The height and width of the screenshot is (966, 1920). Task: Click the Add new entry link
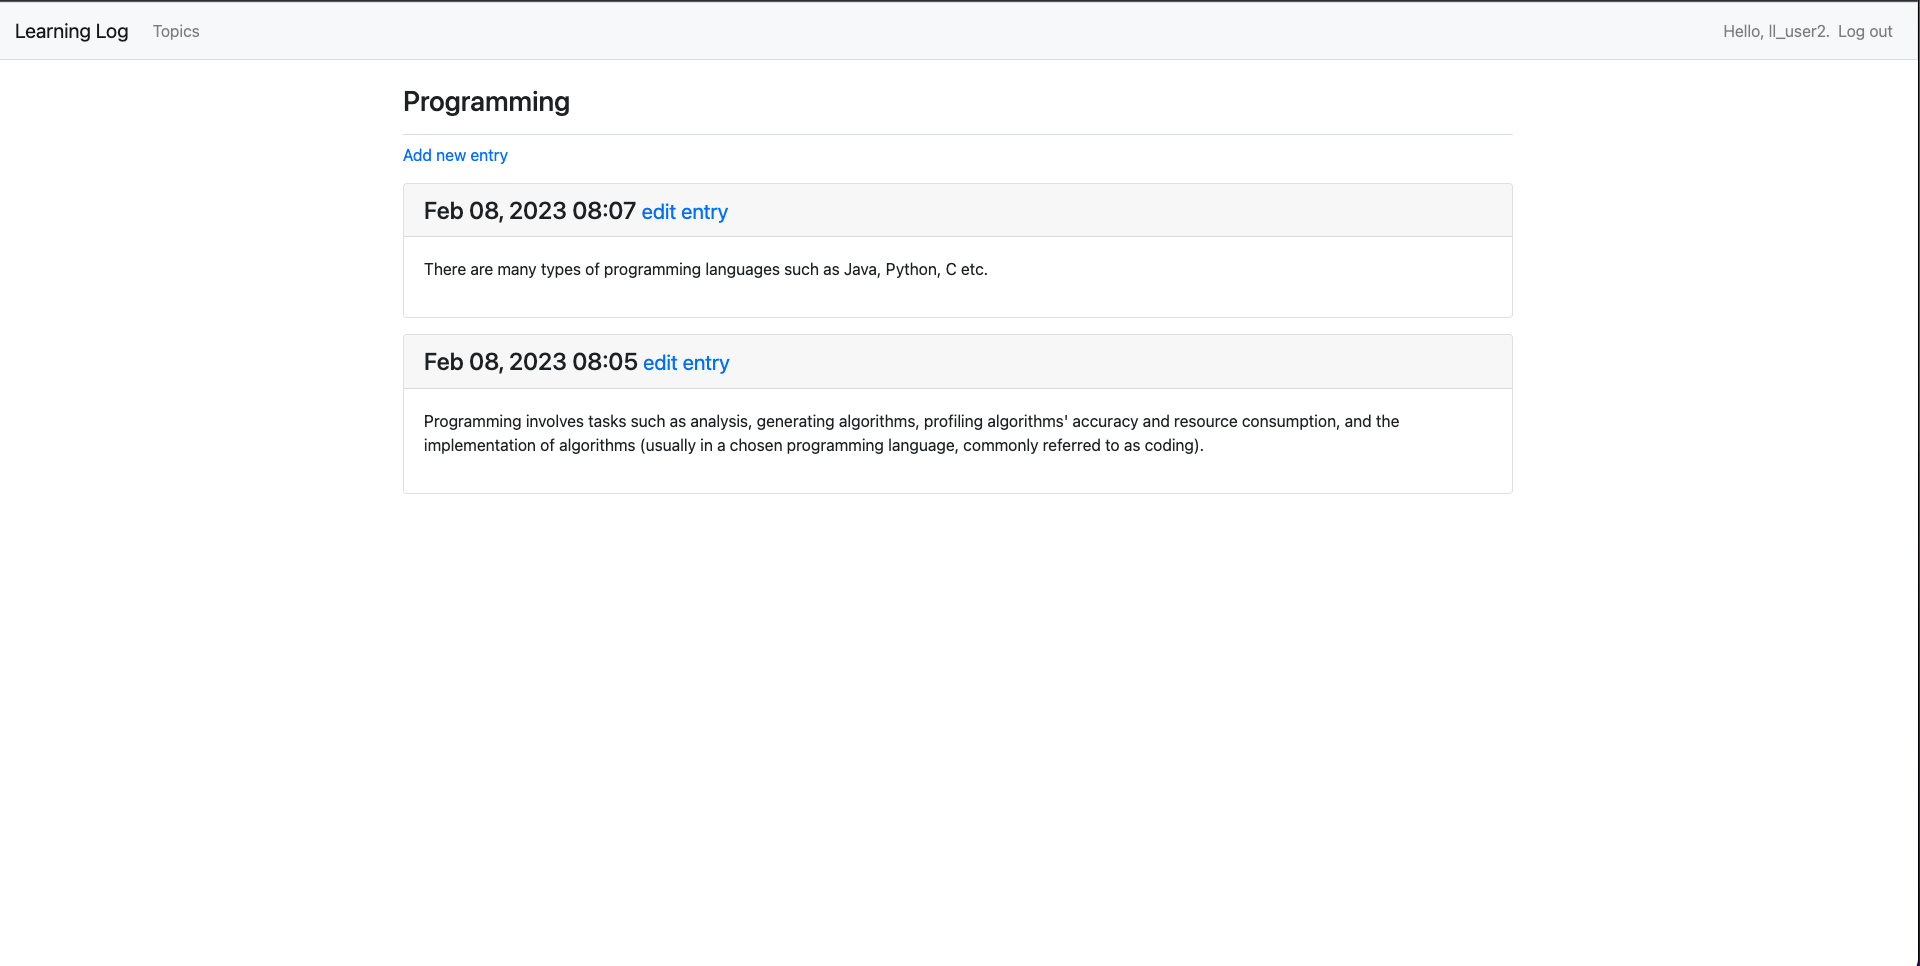pyautogui.click(x=455, y=155)
